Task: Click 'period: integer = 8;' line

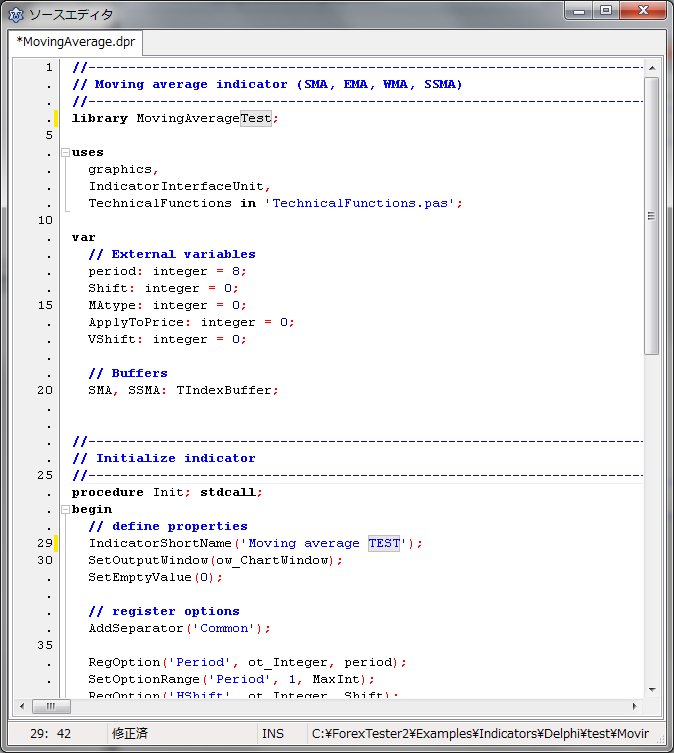Action: [x=167, y=271]
